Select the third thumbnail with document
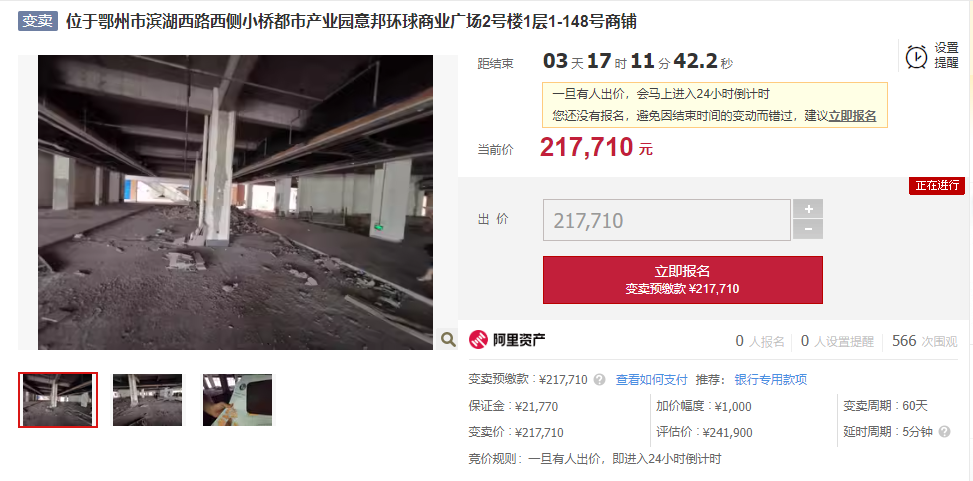Screen dimensions: 973x481 coord(238,400)
